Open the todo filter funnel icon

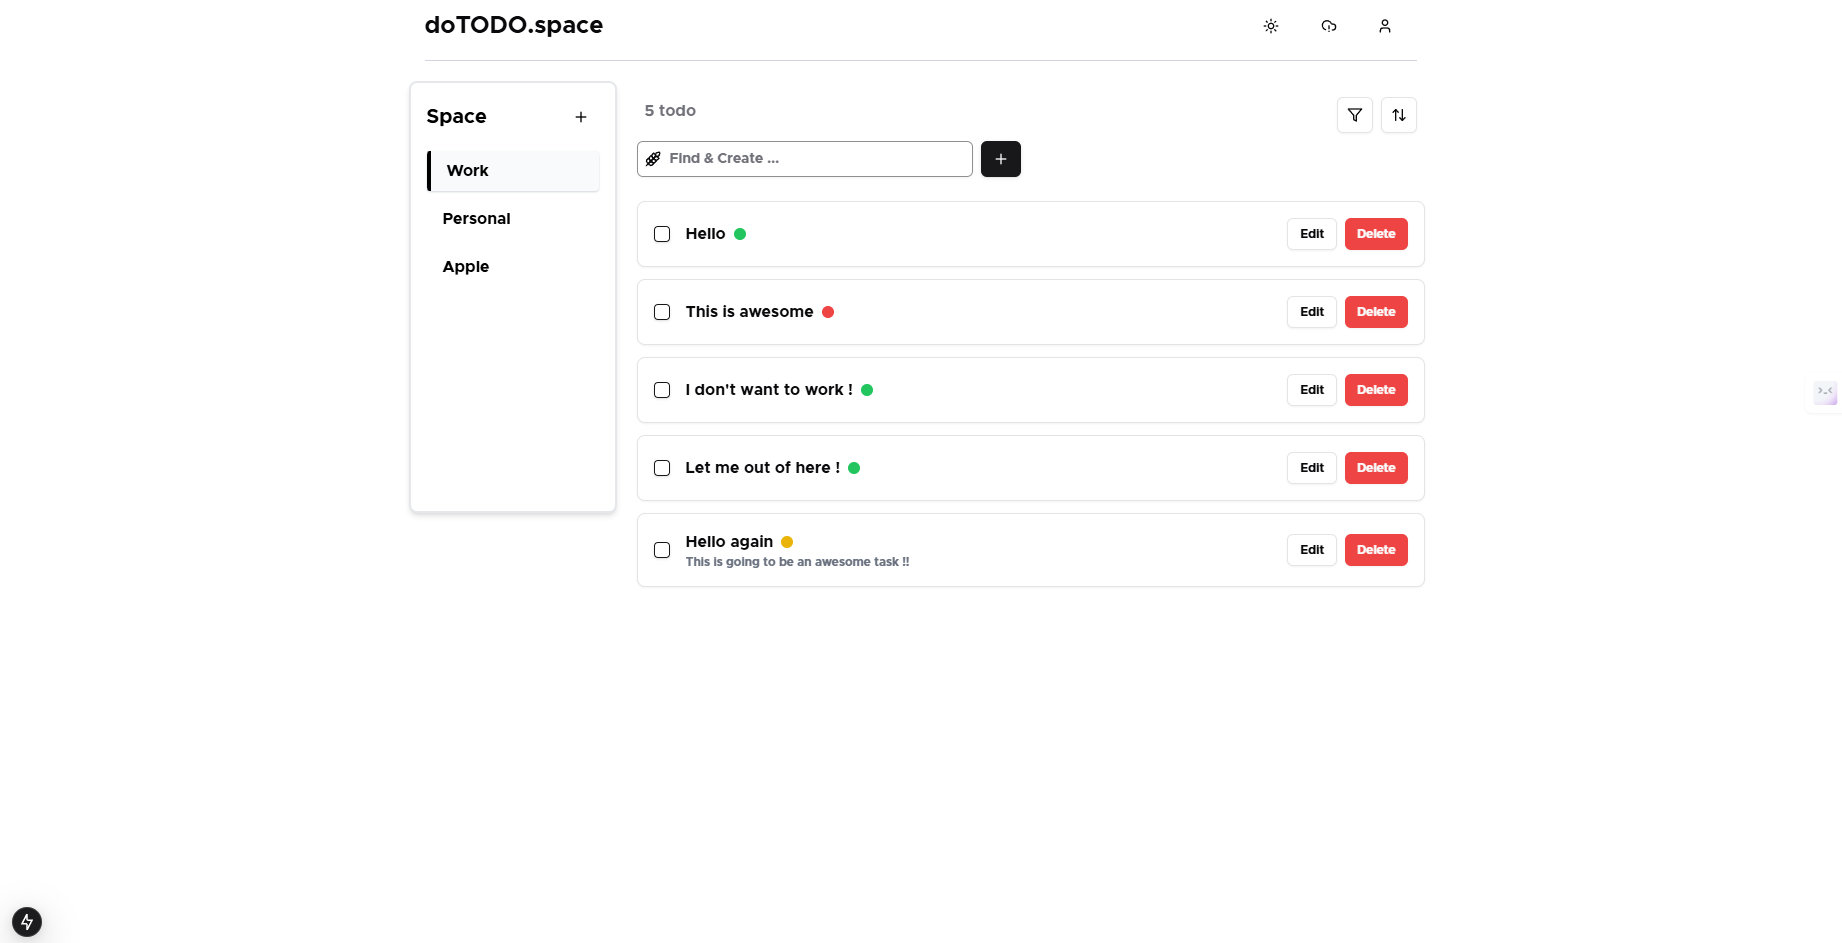[1355, 115]
